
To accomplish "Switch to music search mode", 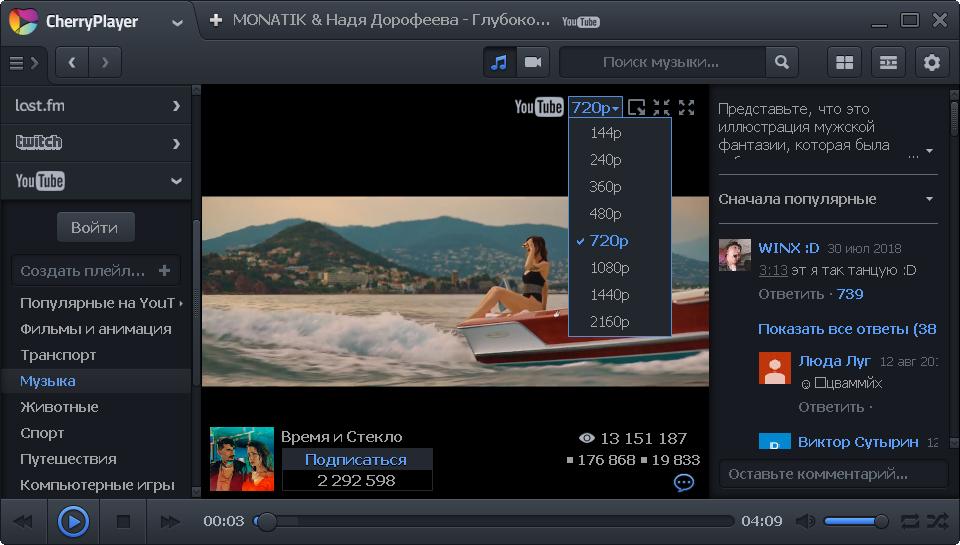I will (x=500, y=62).
